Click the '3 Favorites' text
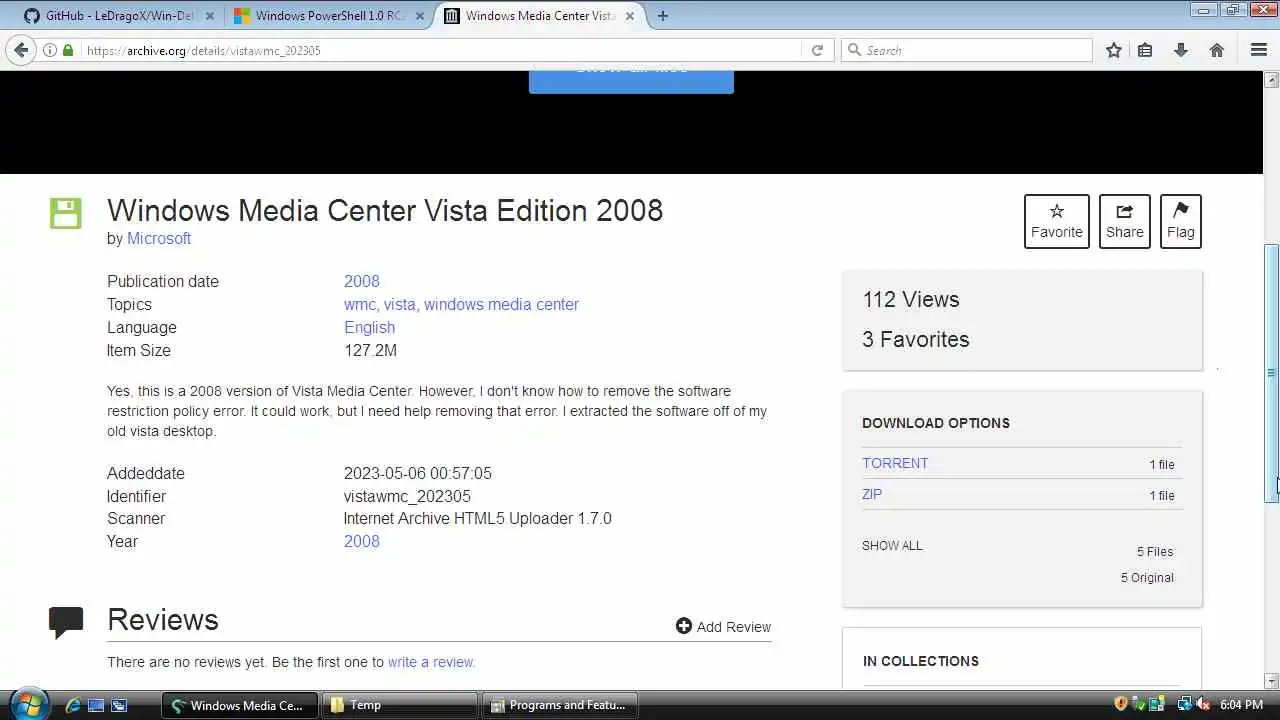Image resolution: width=1280 pixels, height=720 pixels. 915,339
